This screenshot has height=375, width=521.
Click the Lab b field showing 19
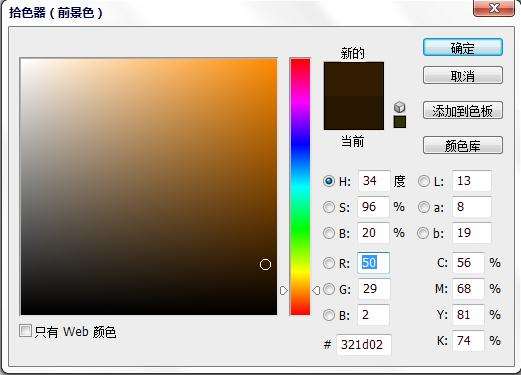click(472, 233)
